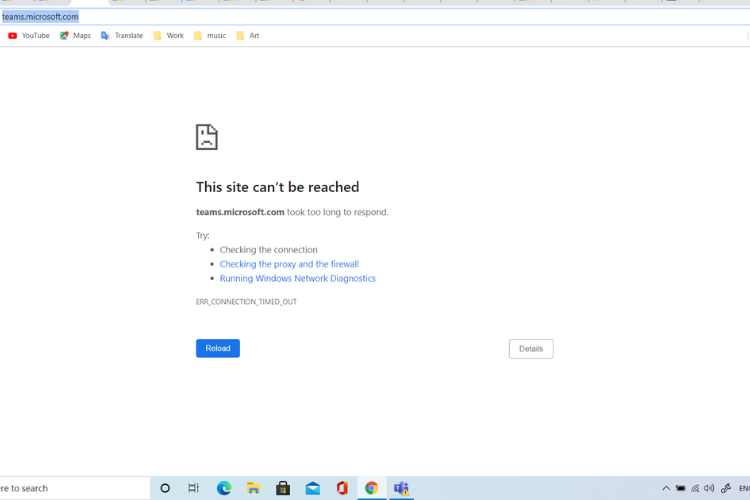750x500 pixels.
Task: Click the taskbar search box
Action: [75, 488]
